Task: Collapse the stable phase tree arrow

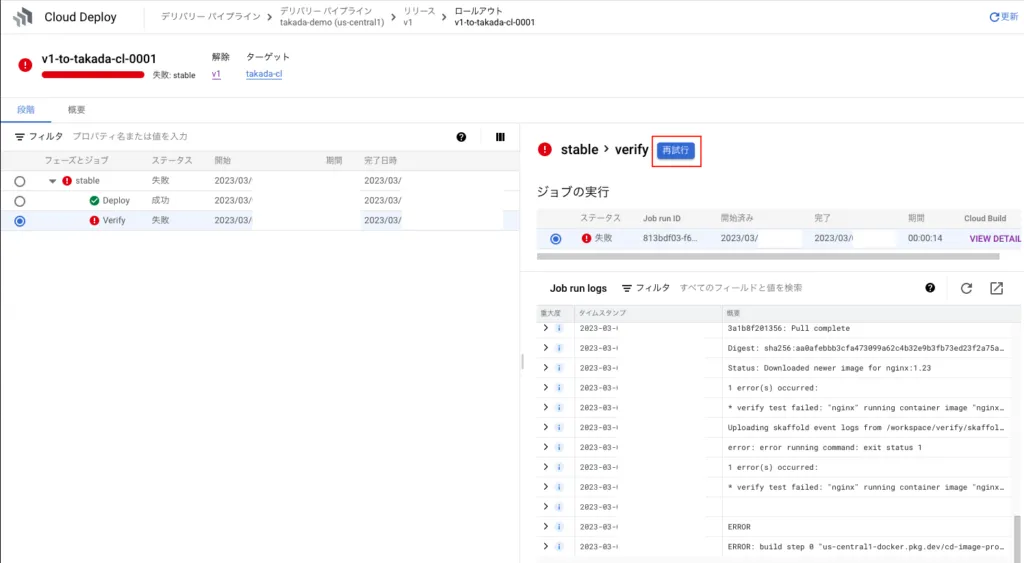Action: coord(52,181)
